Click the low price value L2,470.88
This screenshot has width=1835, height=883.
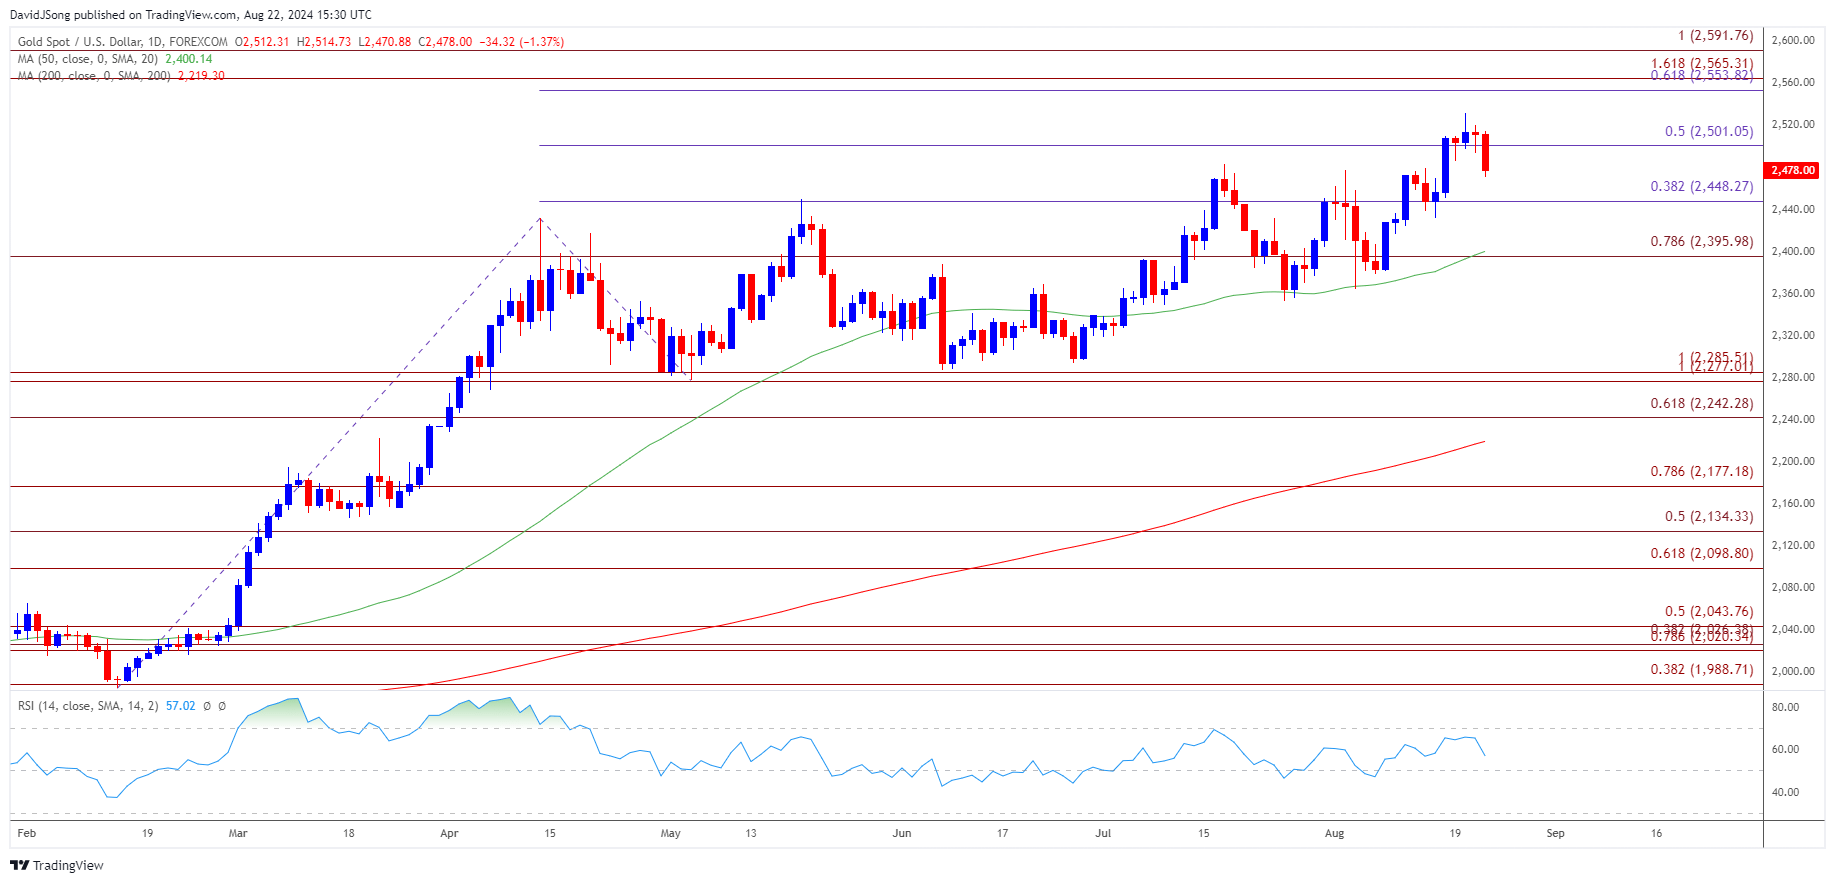pyautogui.click(x=385, y=42)
